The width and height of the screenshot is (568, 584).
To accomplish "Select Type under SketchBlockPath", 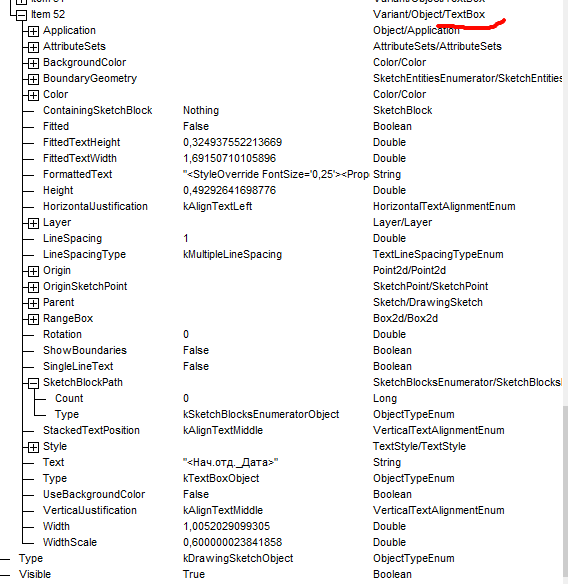I will click(x=67, y=415).
